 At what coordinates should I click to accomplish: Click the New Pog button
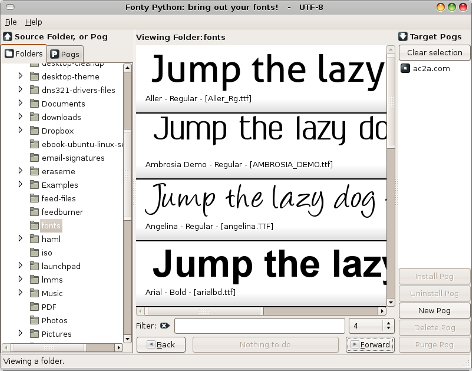[x=434, y=311]
